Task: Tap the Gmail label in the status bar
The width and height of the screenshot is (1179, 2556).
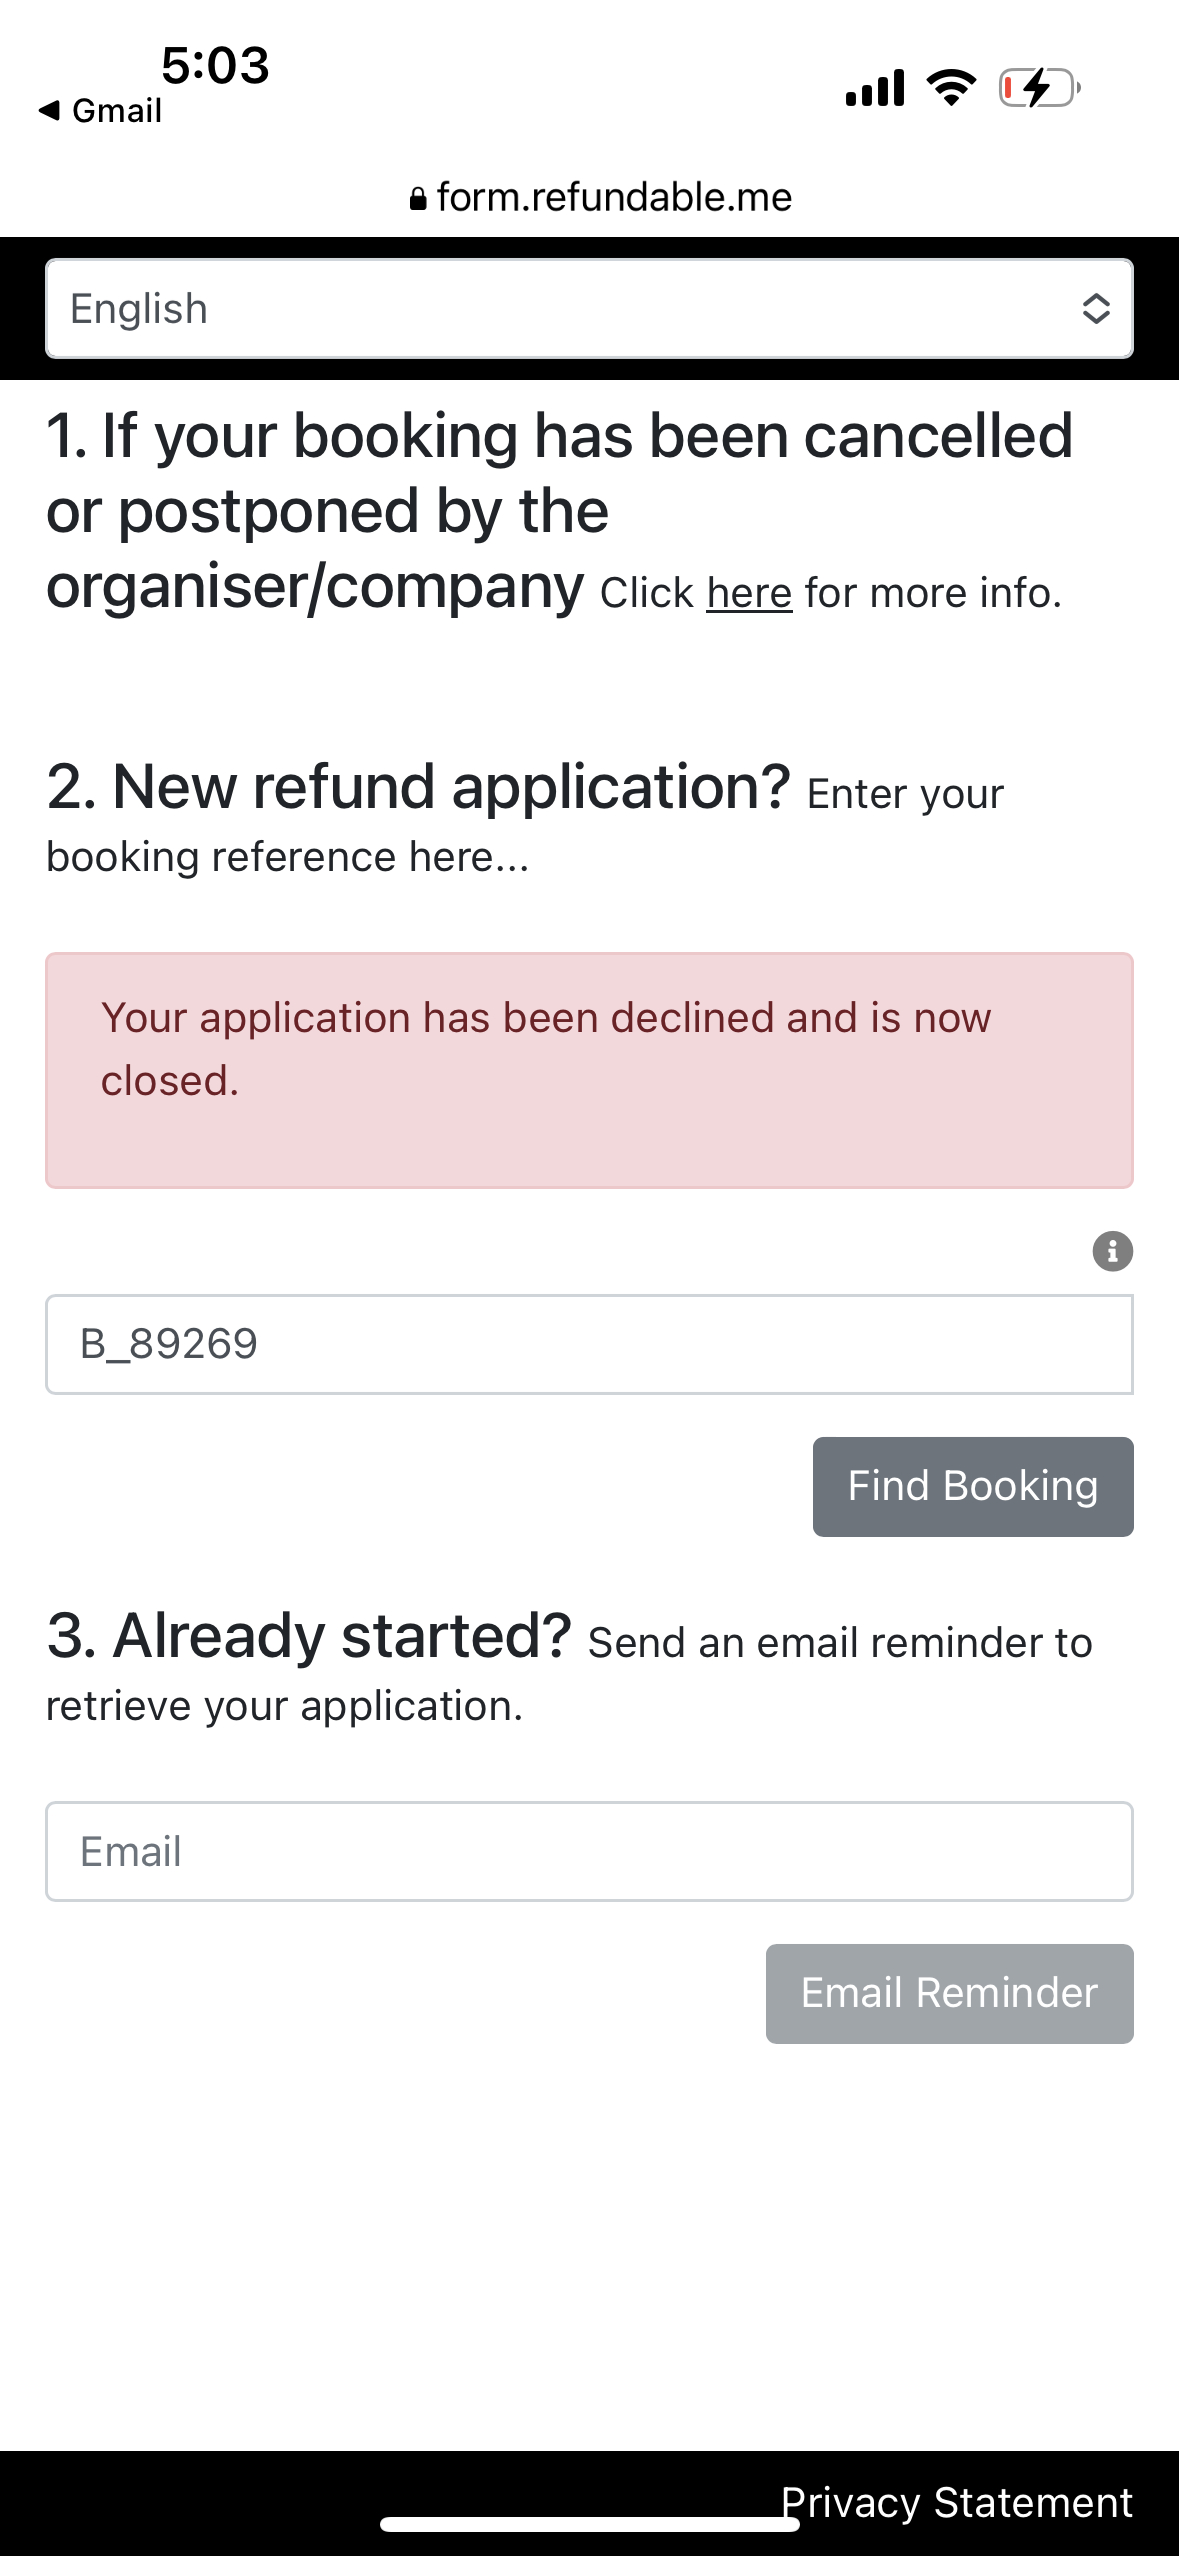Action: tap(117, 111)
